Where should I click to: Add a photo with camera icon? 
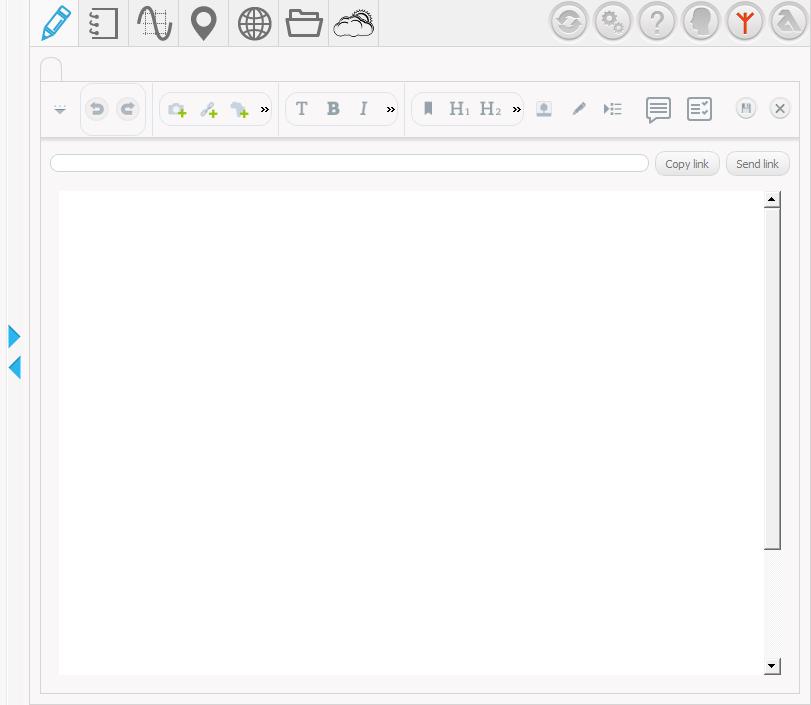pos(177,109)
